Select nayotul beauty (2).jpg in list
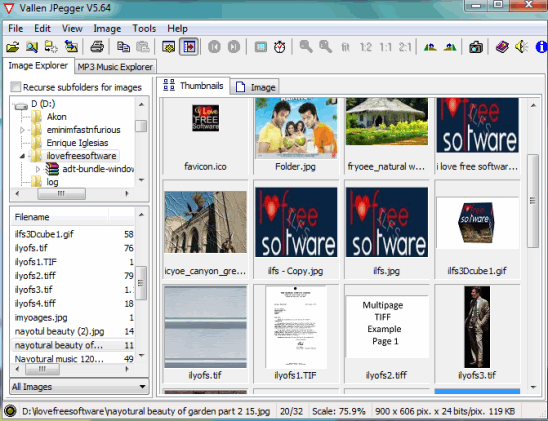Viewport: 548px width, 421px height. pyautogui.click(x=59, y=331)
